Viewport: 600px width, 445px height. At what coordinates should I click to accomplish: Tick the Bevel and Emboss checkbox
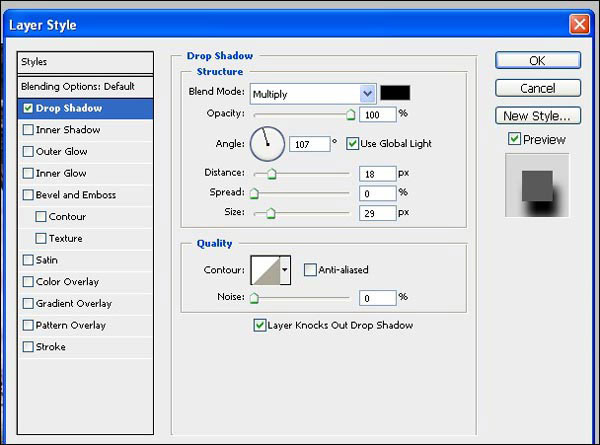point(28,195)
